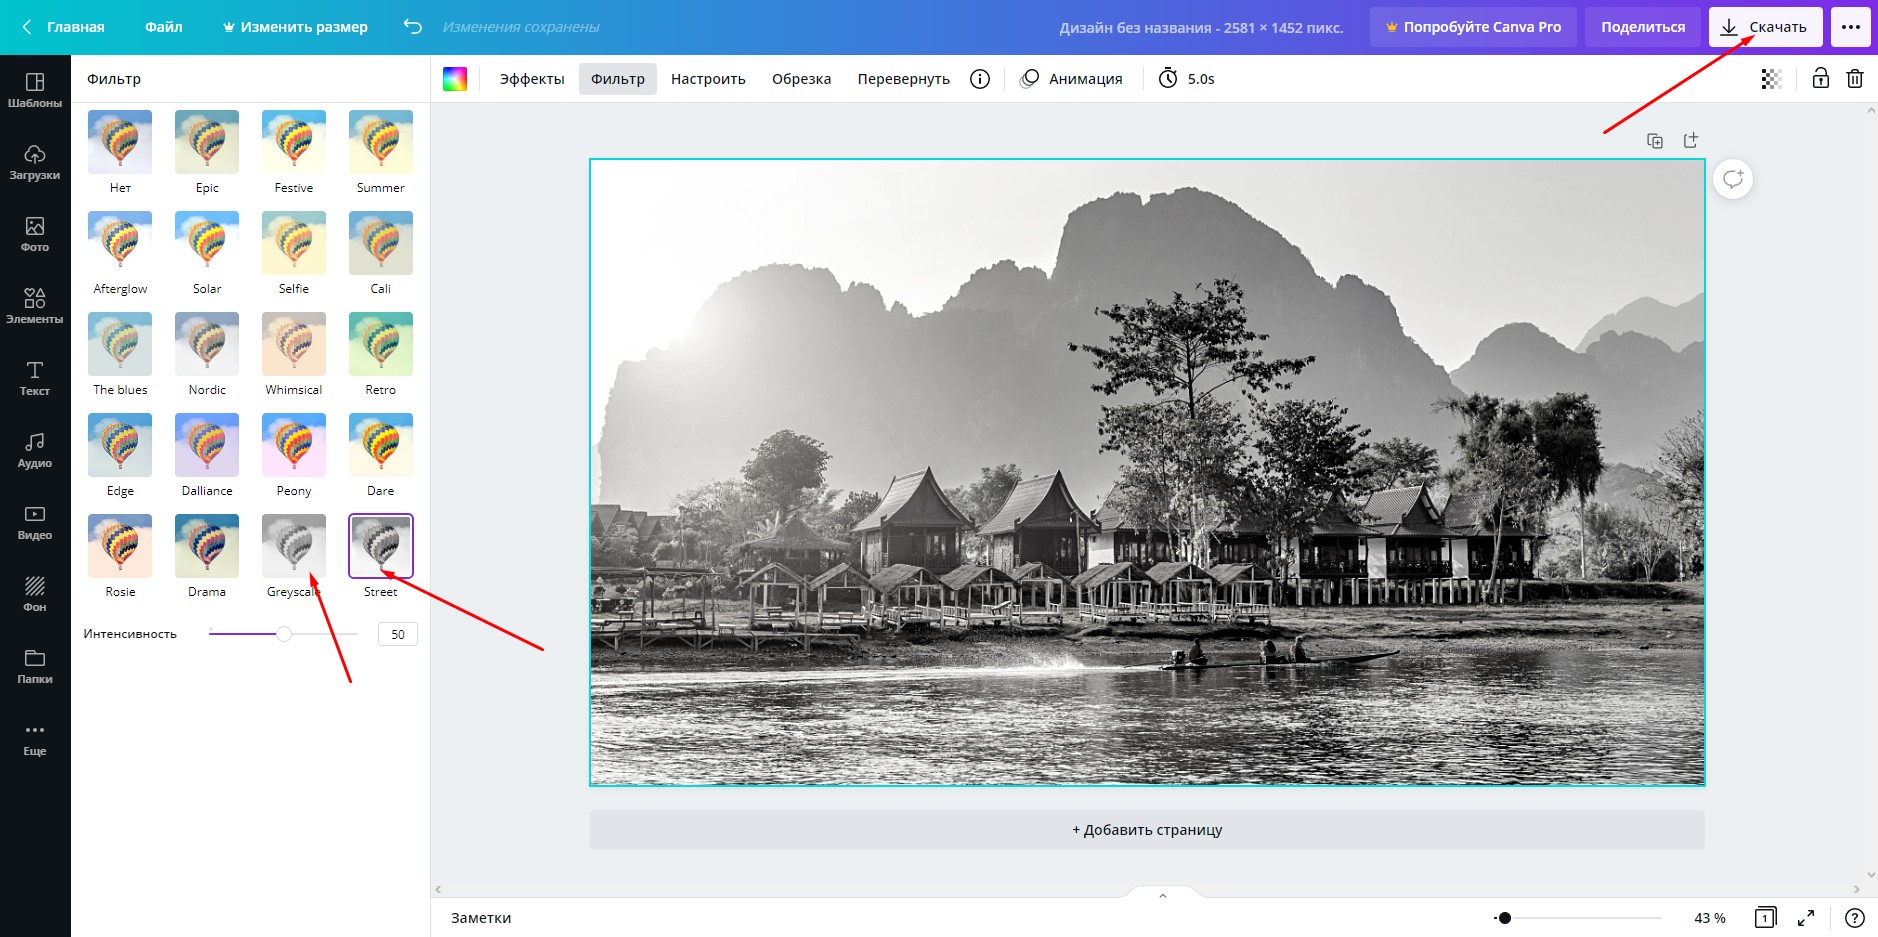Remove filters by choosing Нет
This screenshot has height=937, width=1878.
pos(119,142)
